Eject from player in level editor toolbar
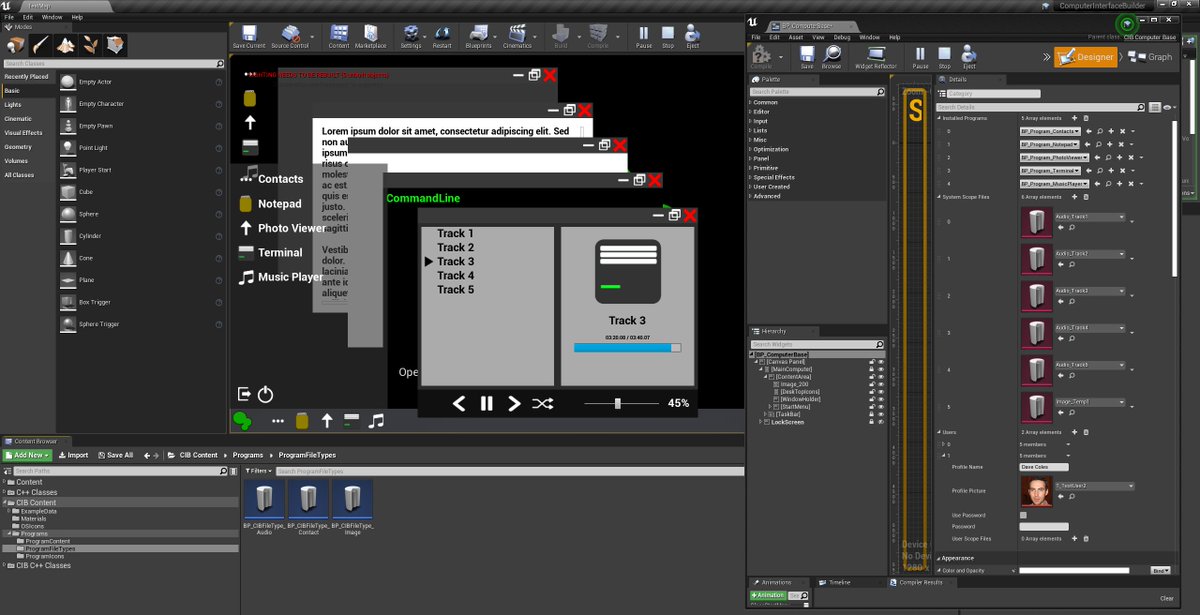This screenshot has height=615, width=1200. pyautogui.click(x=692, y=37)
